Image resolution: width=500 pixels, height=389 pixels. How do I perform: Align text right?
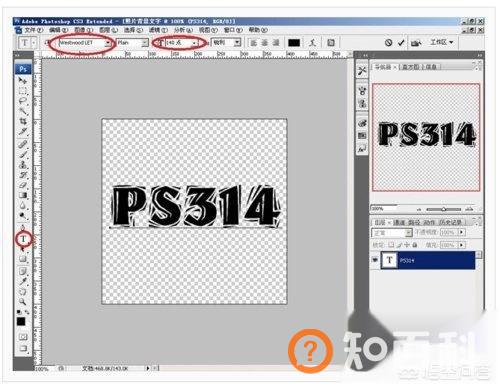click(x=276, y=43)
